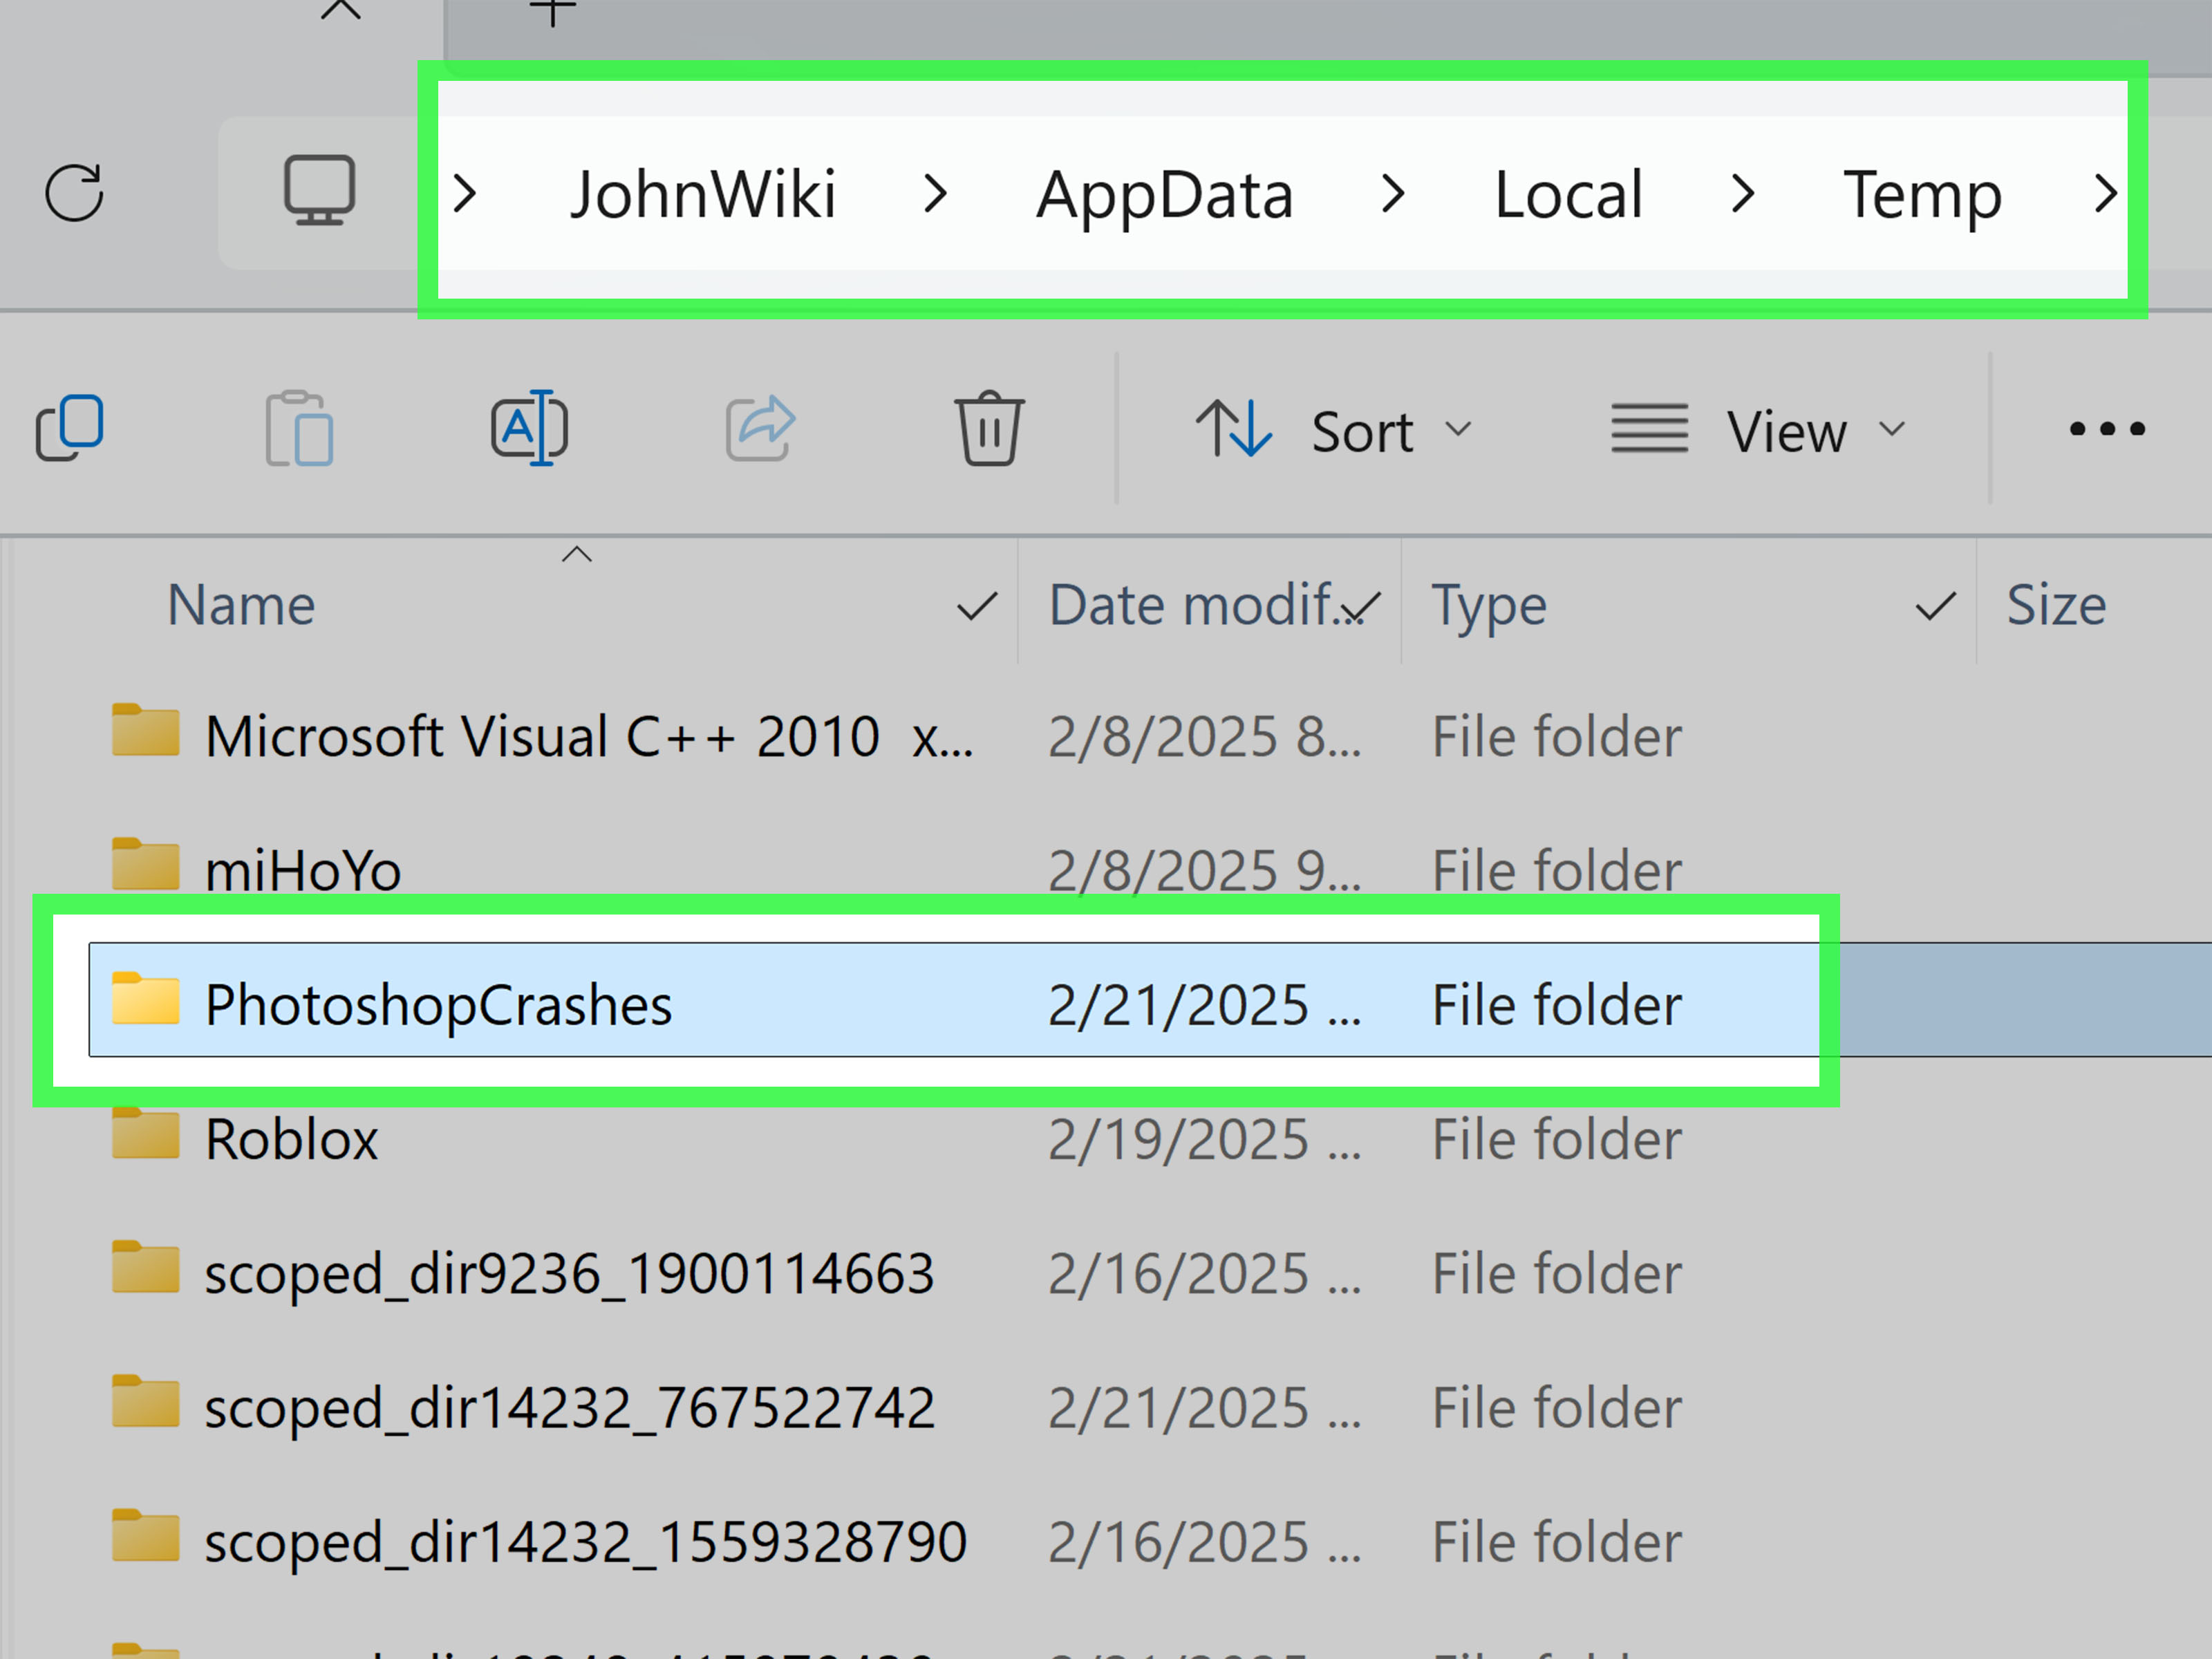Open the See more three-dots menu
Image resolution: width=2212 pixels, height=1659 pixels.
[x=2106, y=430]
